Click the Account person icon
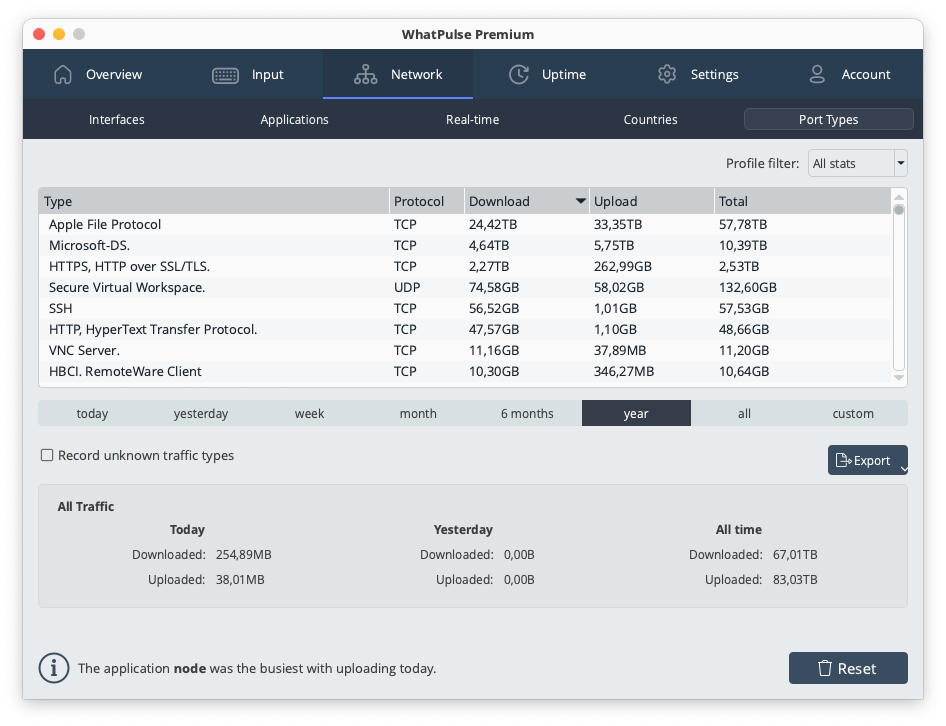 click(817, 75)
